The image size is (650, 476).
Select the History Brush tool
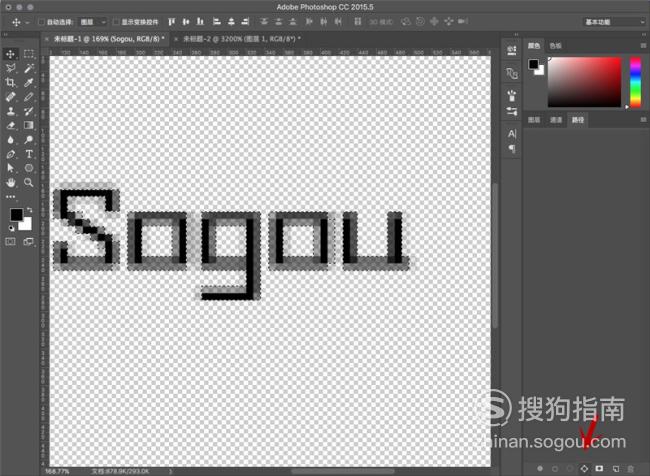pyautogui.click(x=29, y=111)
